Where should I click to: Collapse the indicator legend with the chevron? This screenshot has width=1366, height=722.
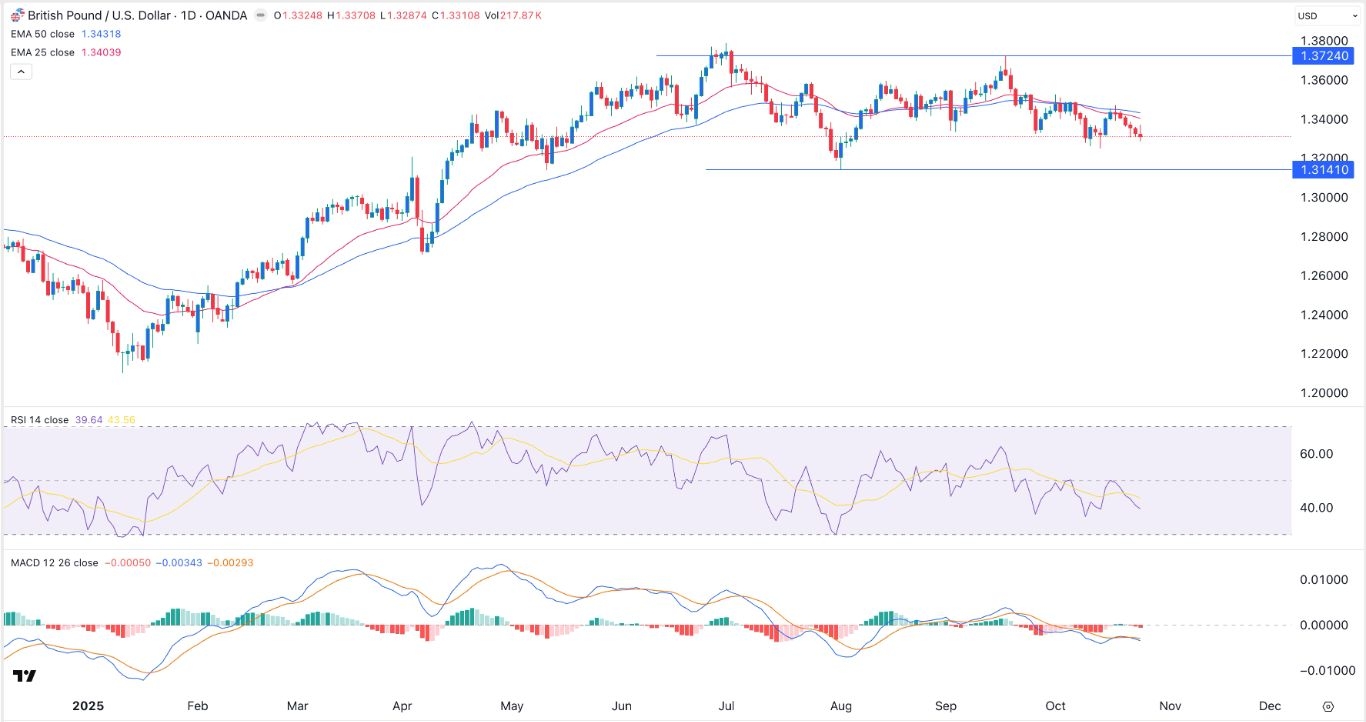click(x=20, y=71)
